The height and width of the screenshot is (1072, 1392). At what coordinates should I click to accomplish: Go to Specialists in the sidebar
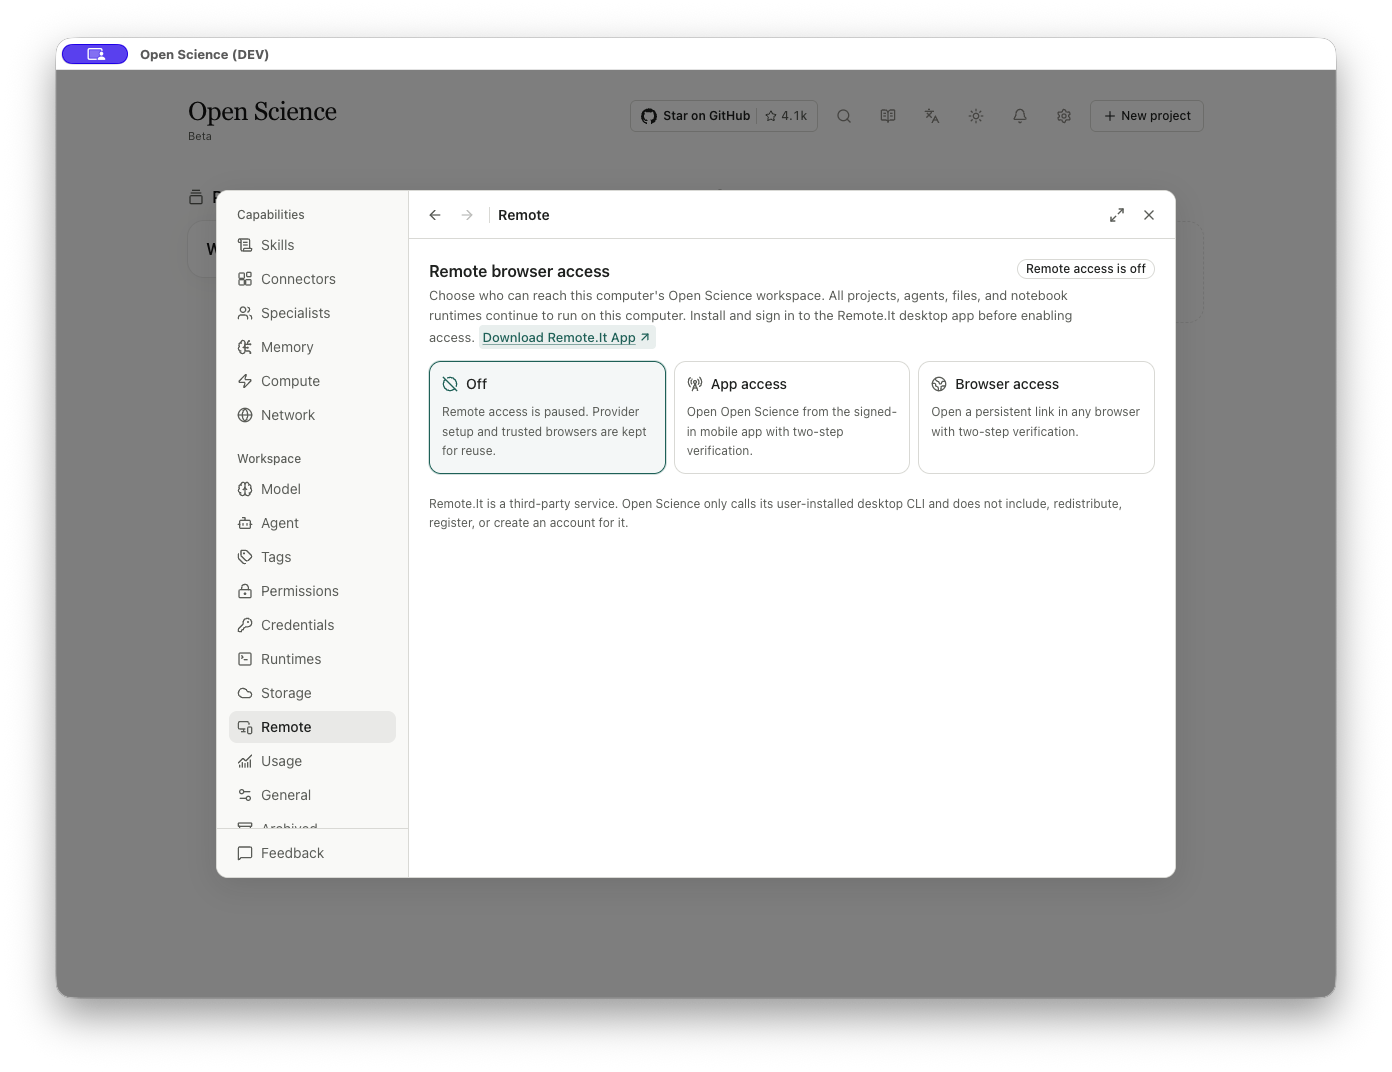click(x=312, y=313)
